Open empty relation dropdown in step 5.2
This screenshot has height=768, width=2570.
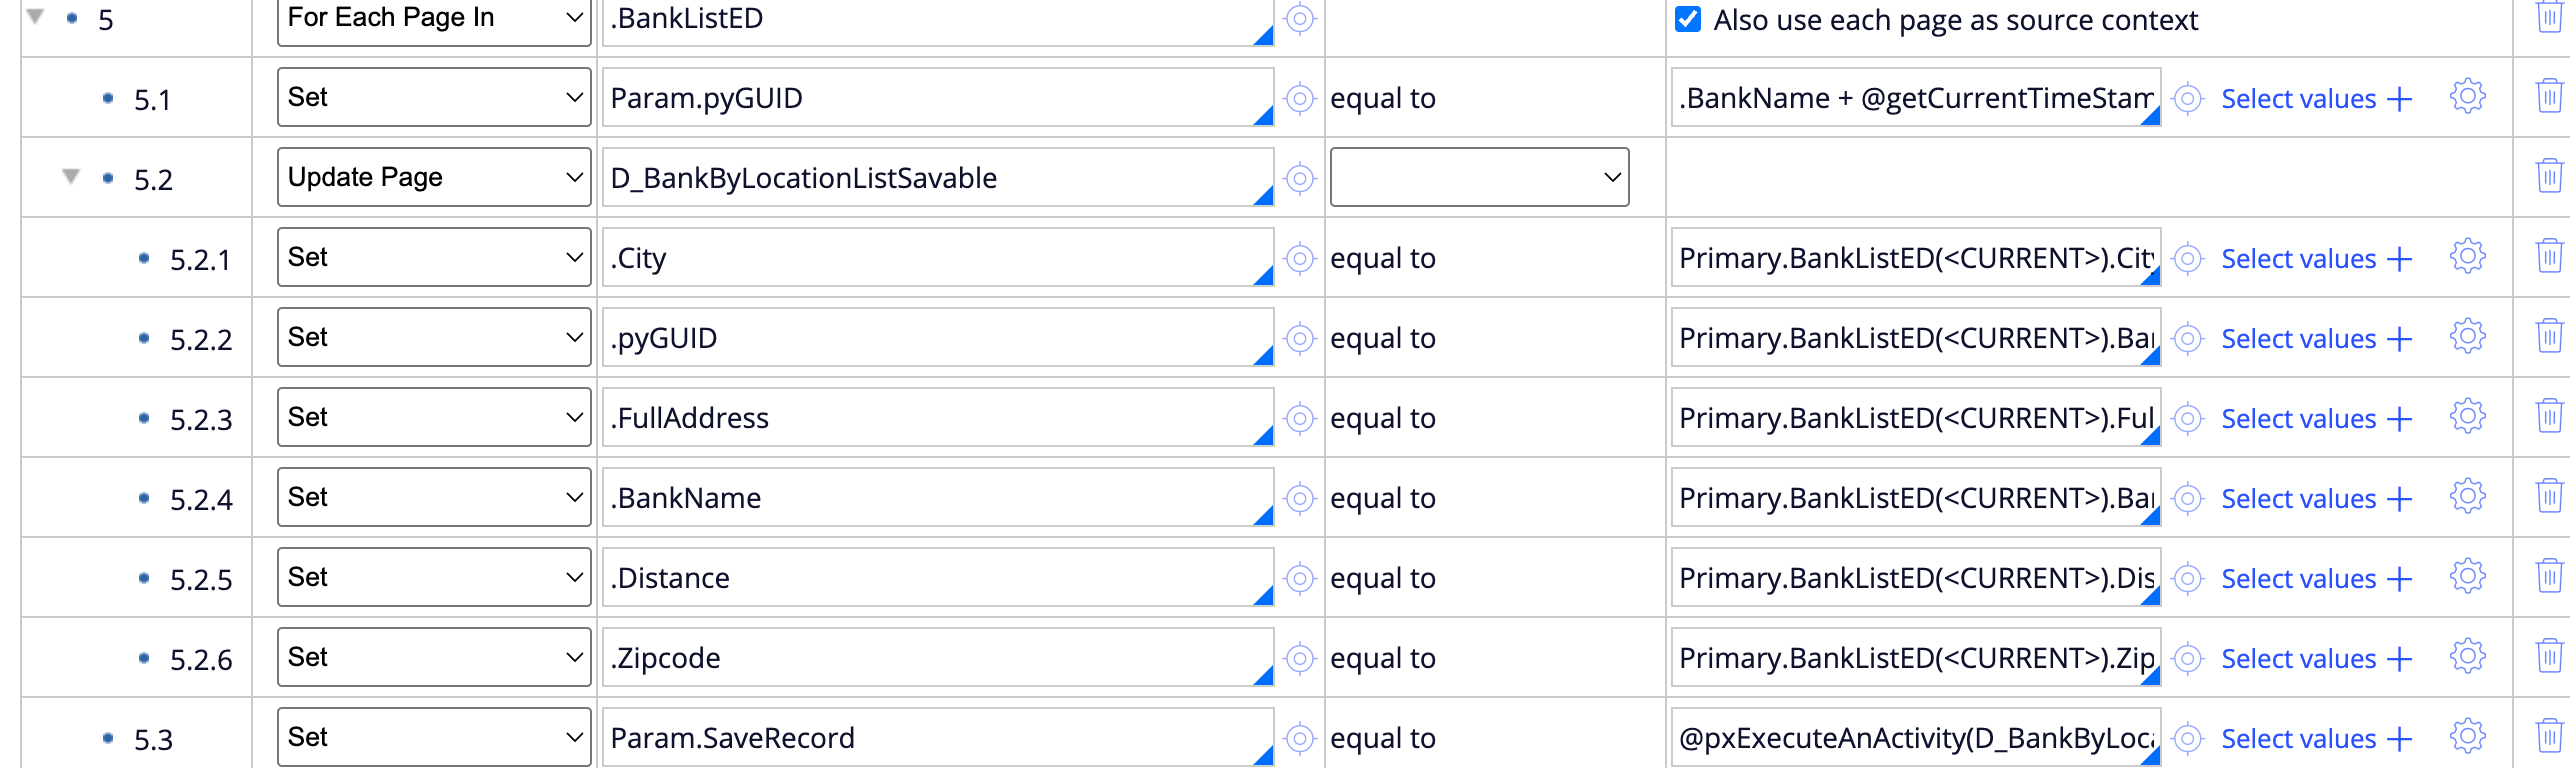[x=1479, y=177]
